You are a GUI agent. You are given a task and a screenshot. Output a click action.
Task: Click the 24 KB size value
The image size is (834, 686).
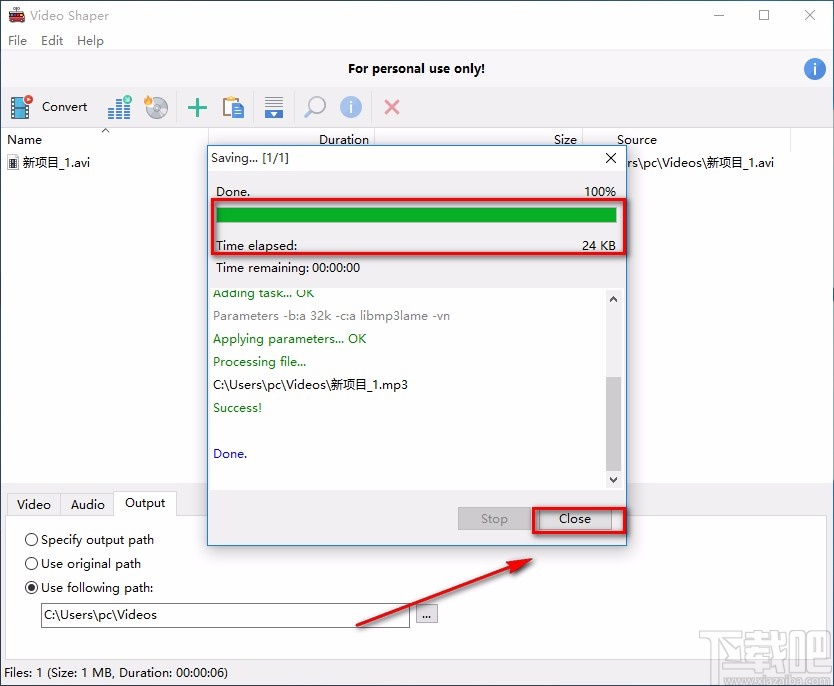(598, 245)
